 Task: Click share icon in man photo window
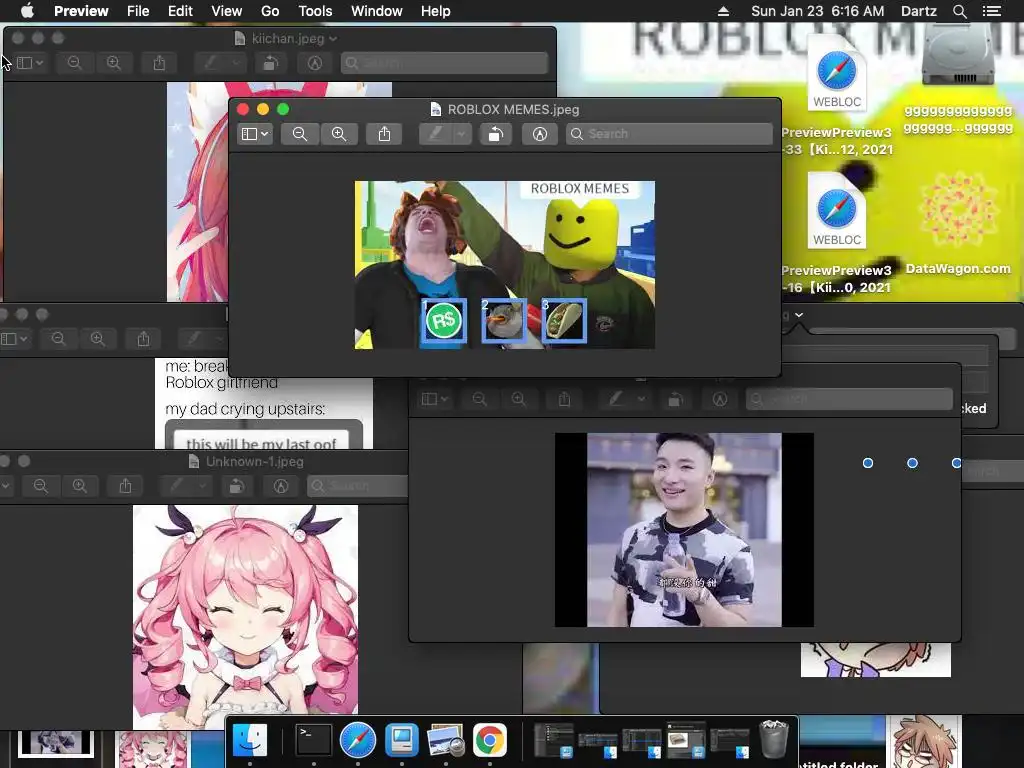(564, 399)
